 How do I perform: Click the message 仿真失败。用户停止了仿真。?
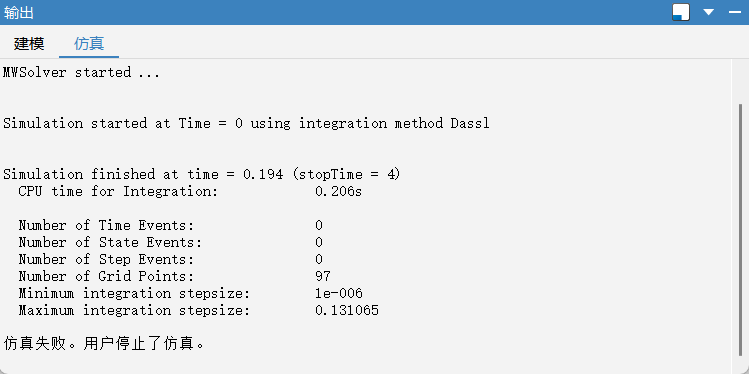(104, 343)
